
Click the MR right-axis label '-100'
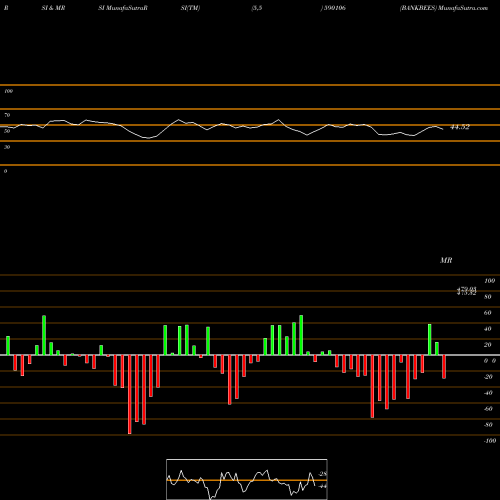click(490, 441)
